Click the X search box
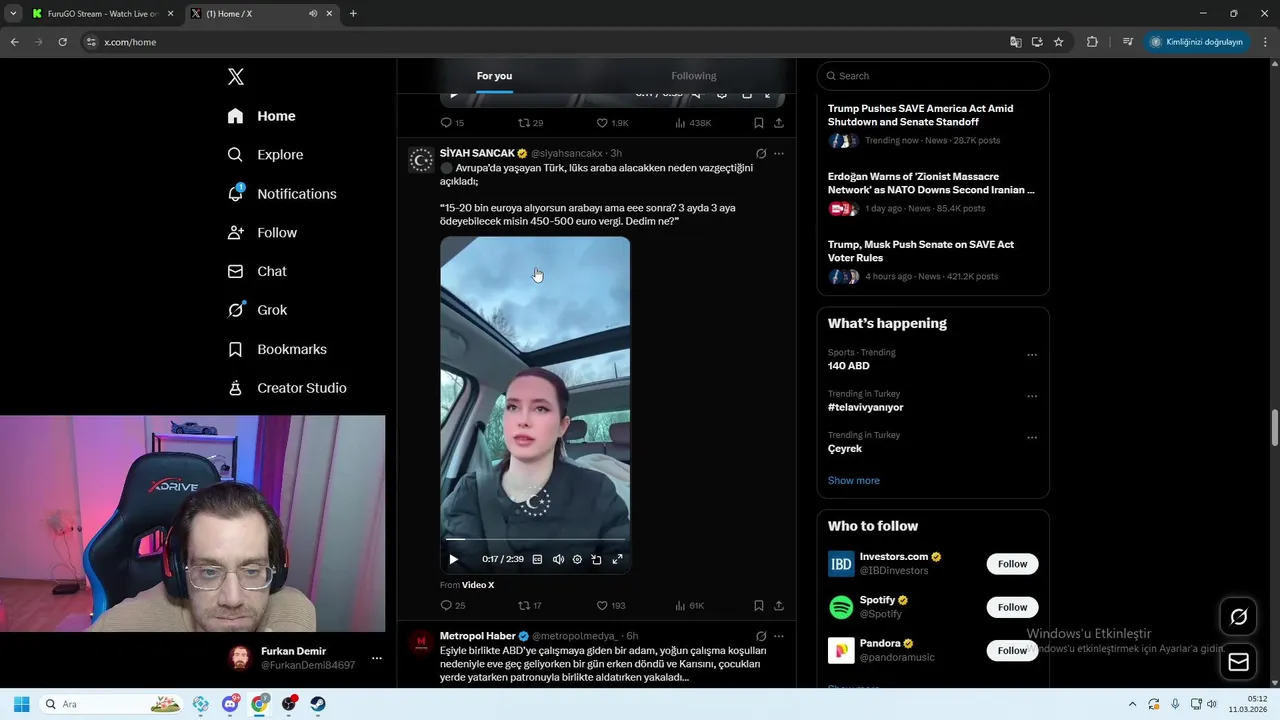 tap(933, 76)
